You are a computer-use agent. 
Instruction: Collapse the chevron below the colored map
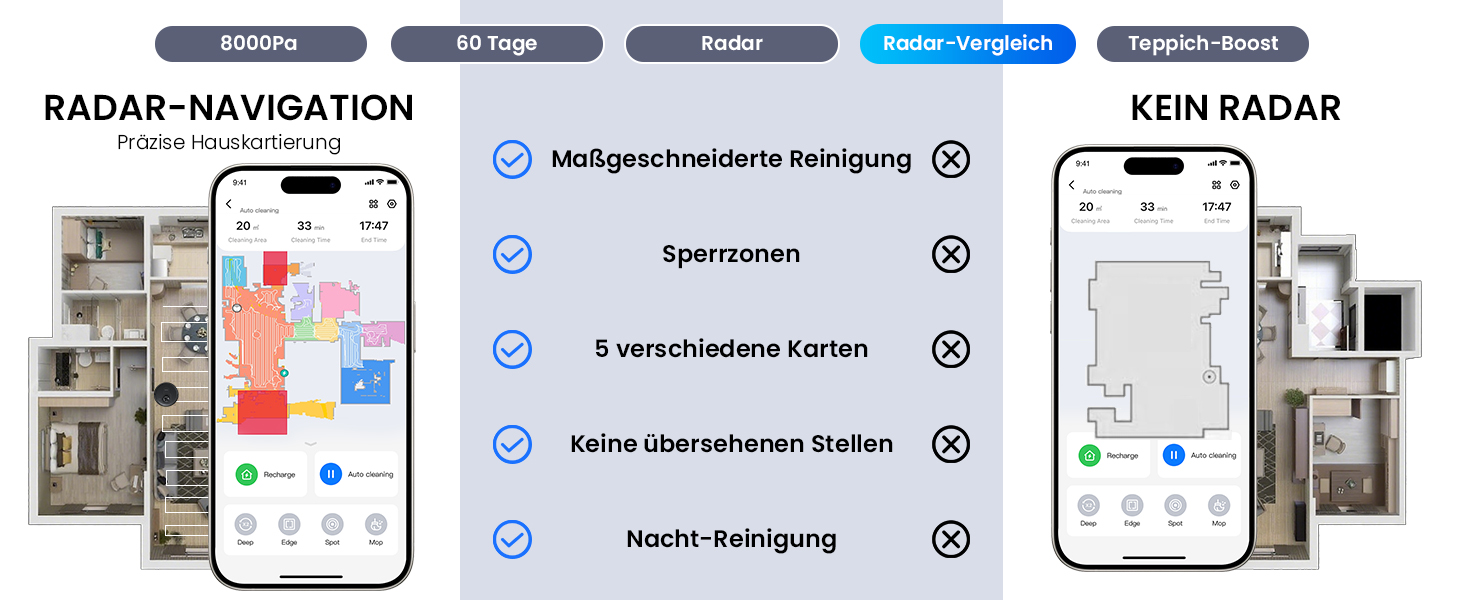(310, 444)
